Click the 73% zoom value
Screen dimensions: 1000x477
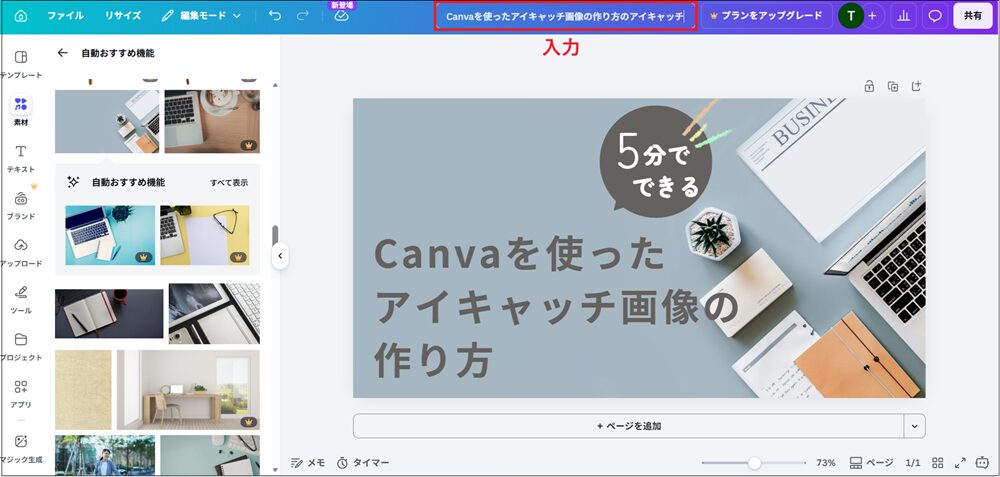click(x=825, y=463)
